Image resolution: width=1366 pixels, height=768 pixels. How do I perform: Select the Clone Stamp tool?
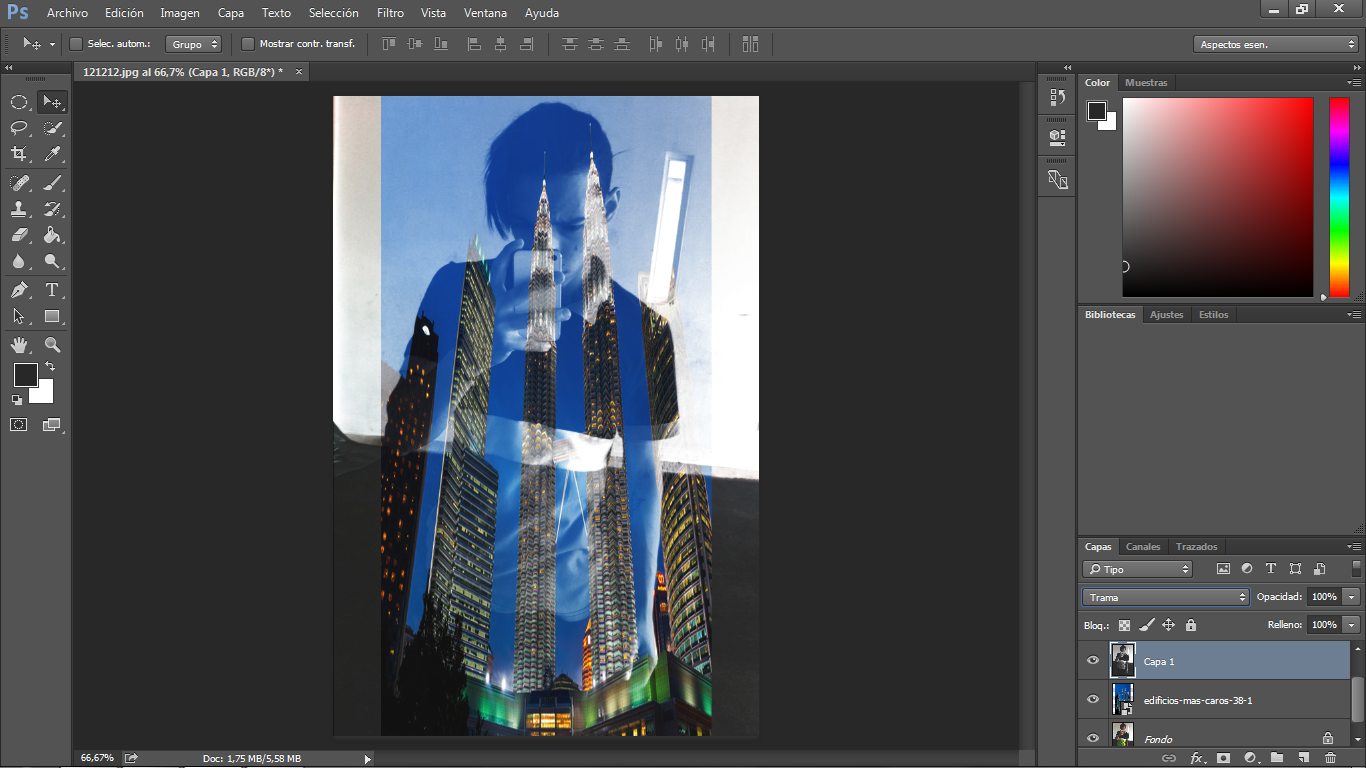(x=19, y=209)
